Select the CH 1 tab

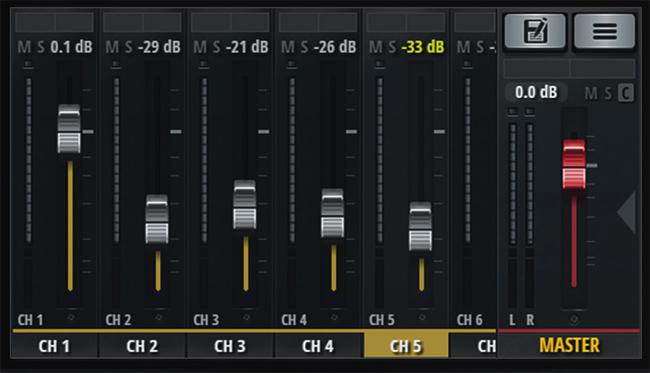pos(54,346)
